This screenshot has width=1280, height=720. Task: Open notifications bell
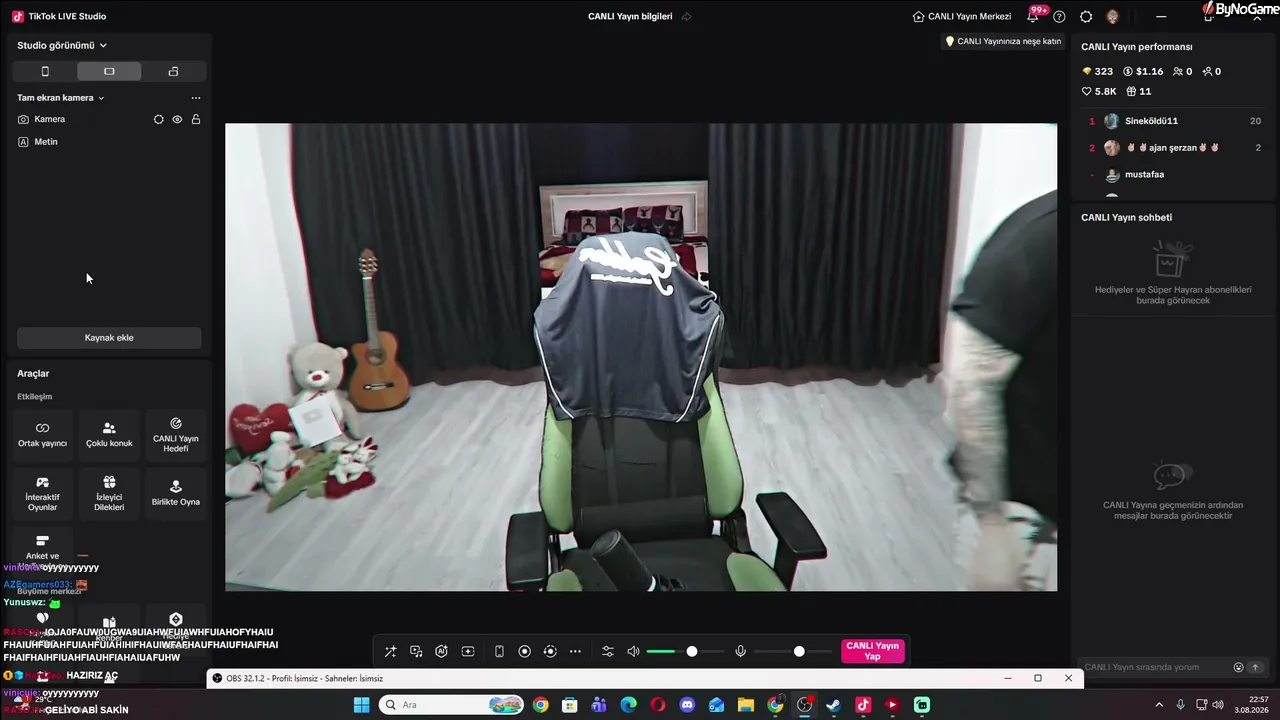click(1033, 16)
